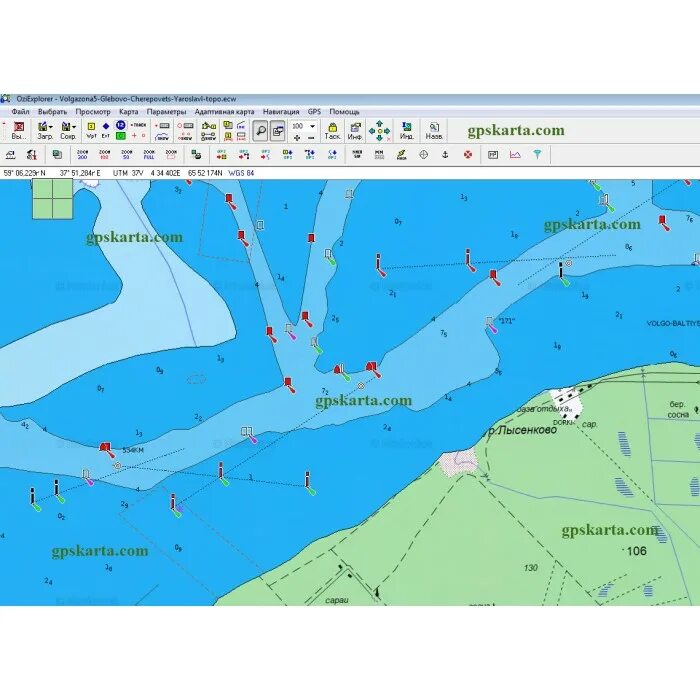Screen dimensions: 700x700
Task: Click the Инд. index map icon
Action: tap(407, 131)
